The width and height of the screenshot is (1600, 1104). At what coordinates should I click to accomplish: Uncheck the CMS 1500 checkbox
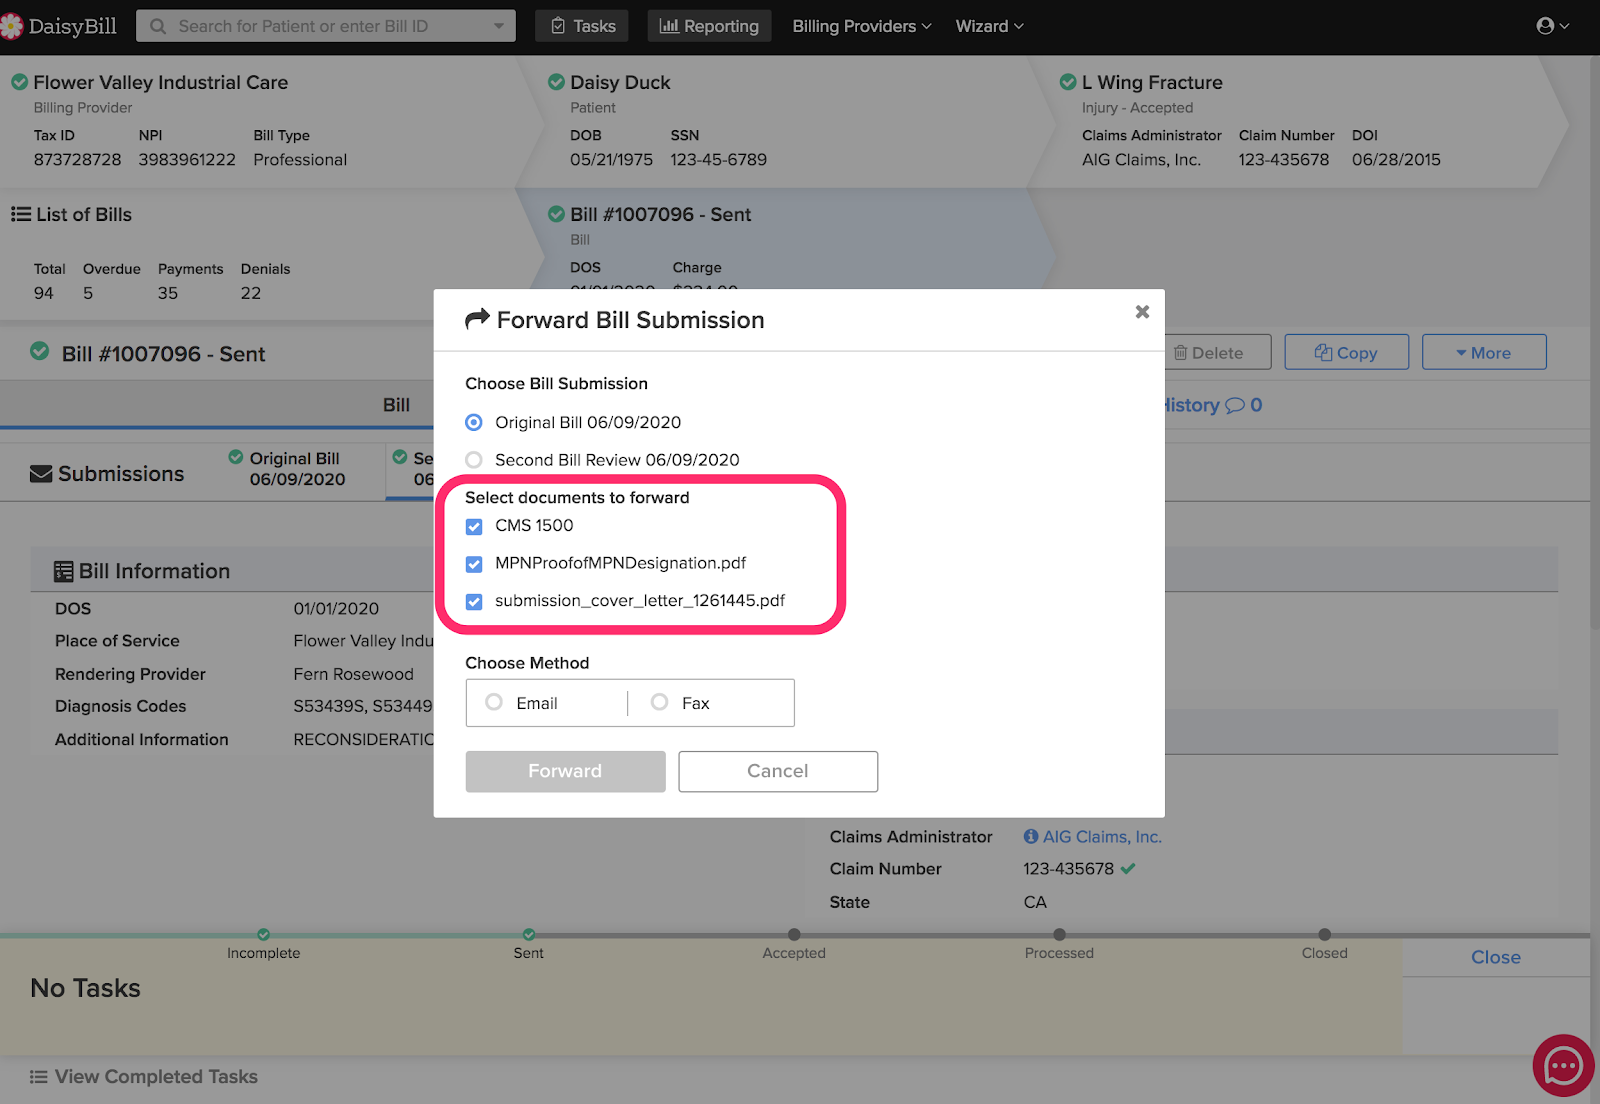[474, 526]
